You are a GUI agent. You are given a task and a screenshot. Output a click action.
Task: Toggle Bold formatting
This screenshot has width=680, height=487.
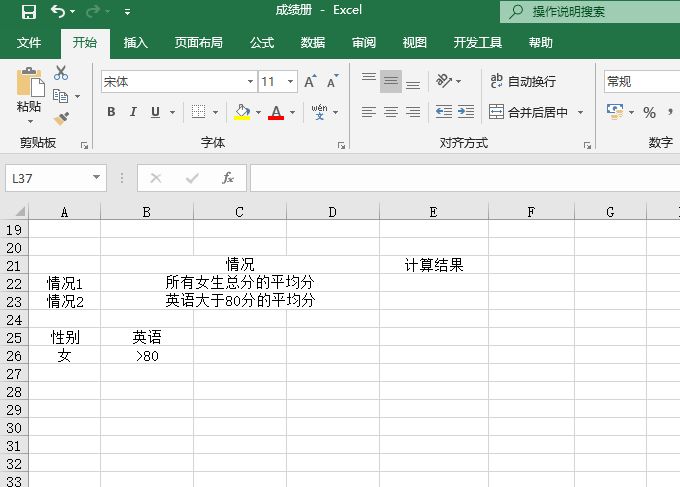111,112
